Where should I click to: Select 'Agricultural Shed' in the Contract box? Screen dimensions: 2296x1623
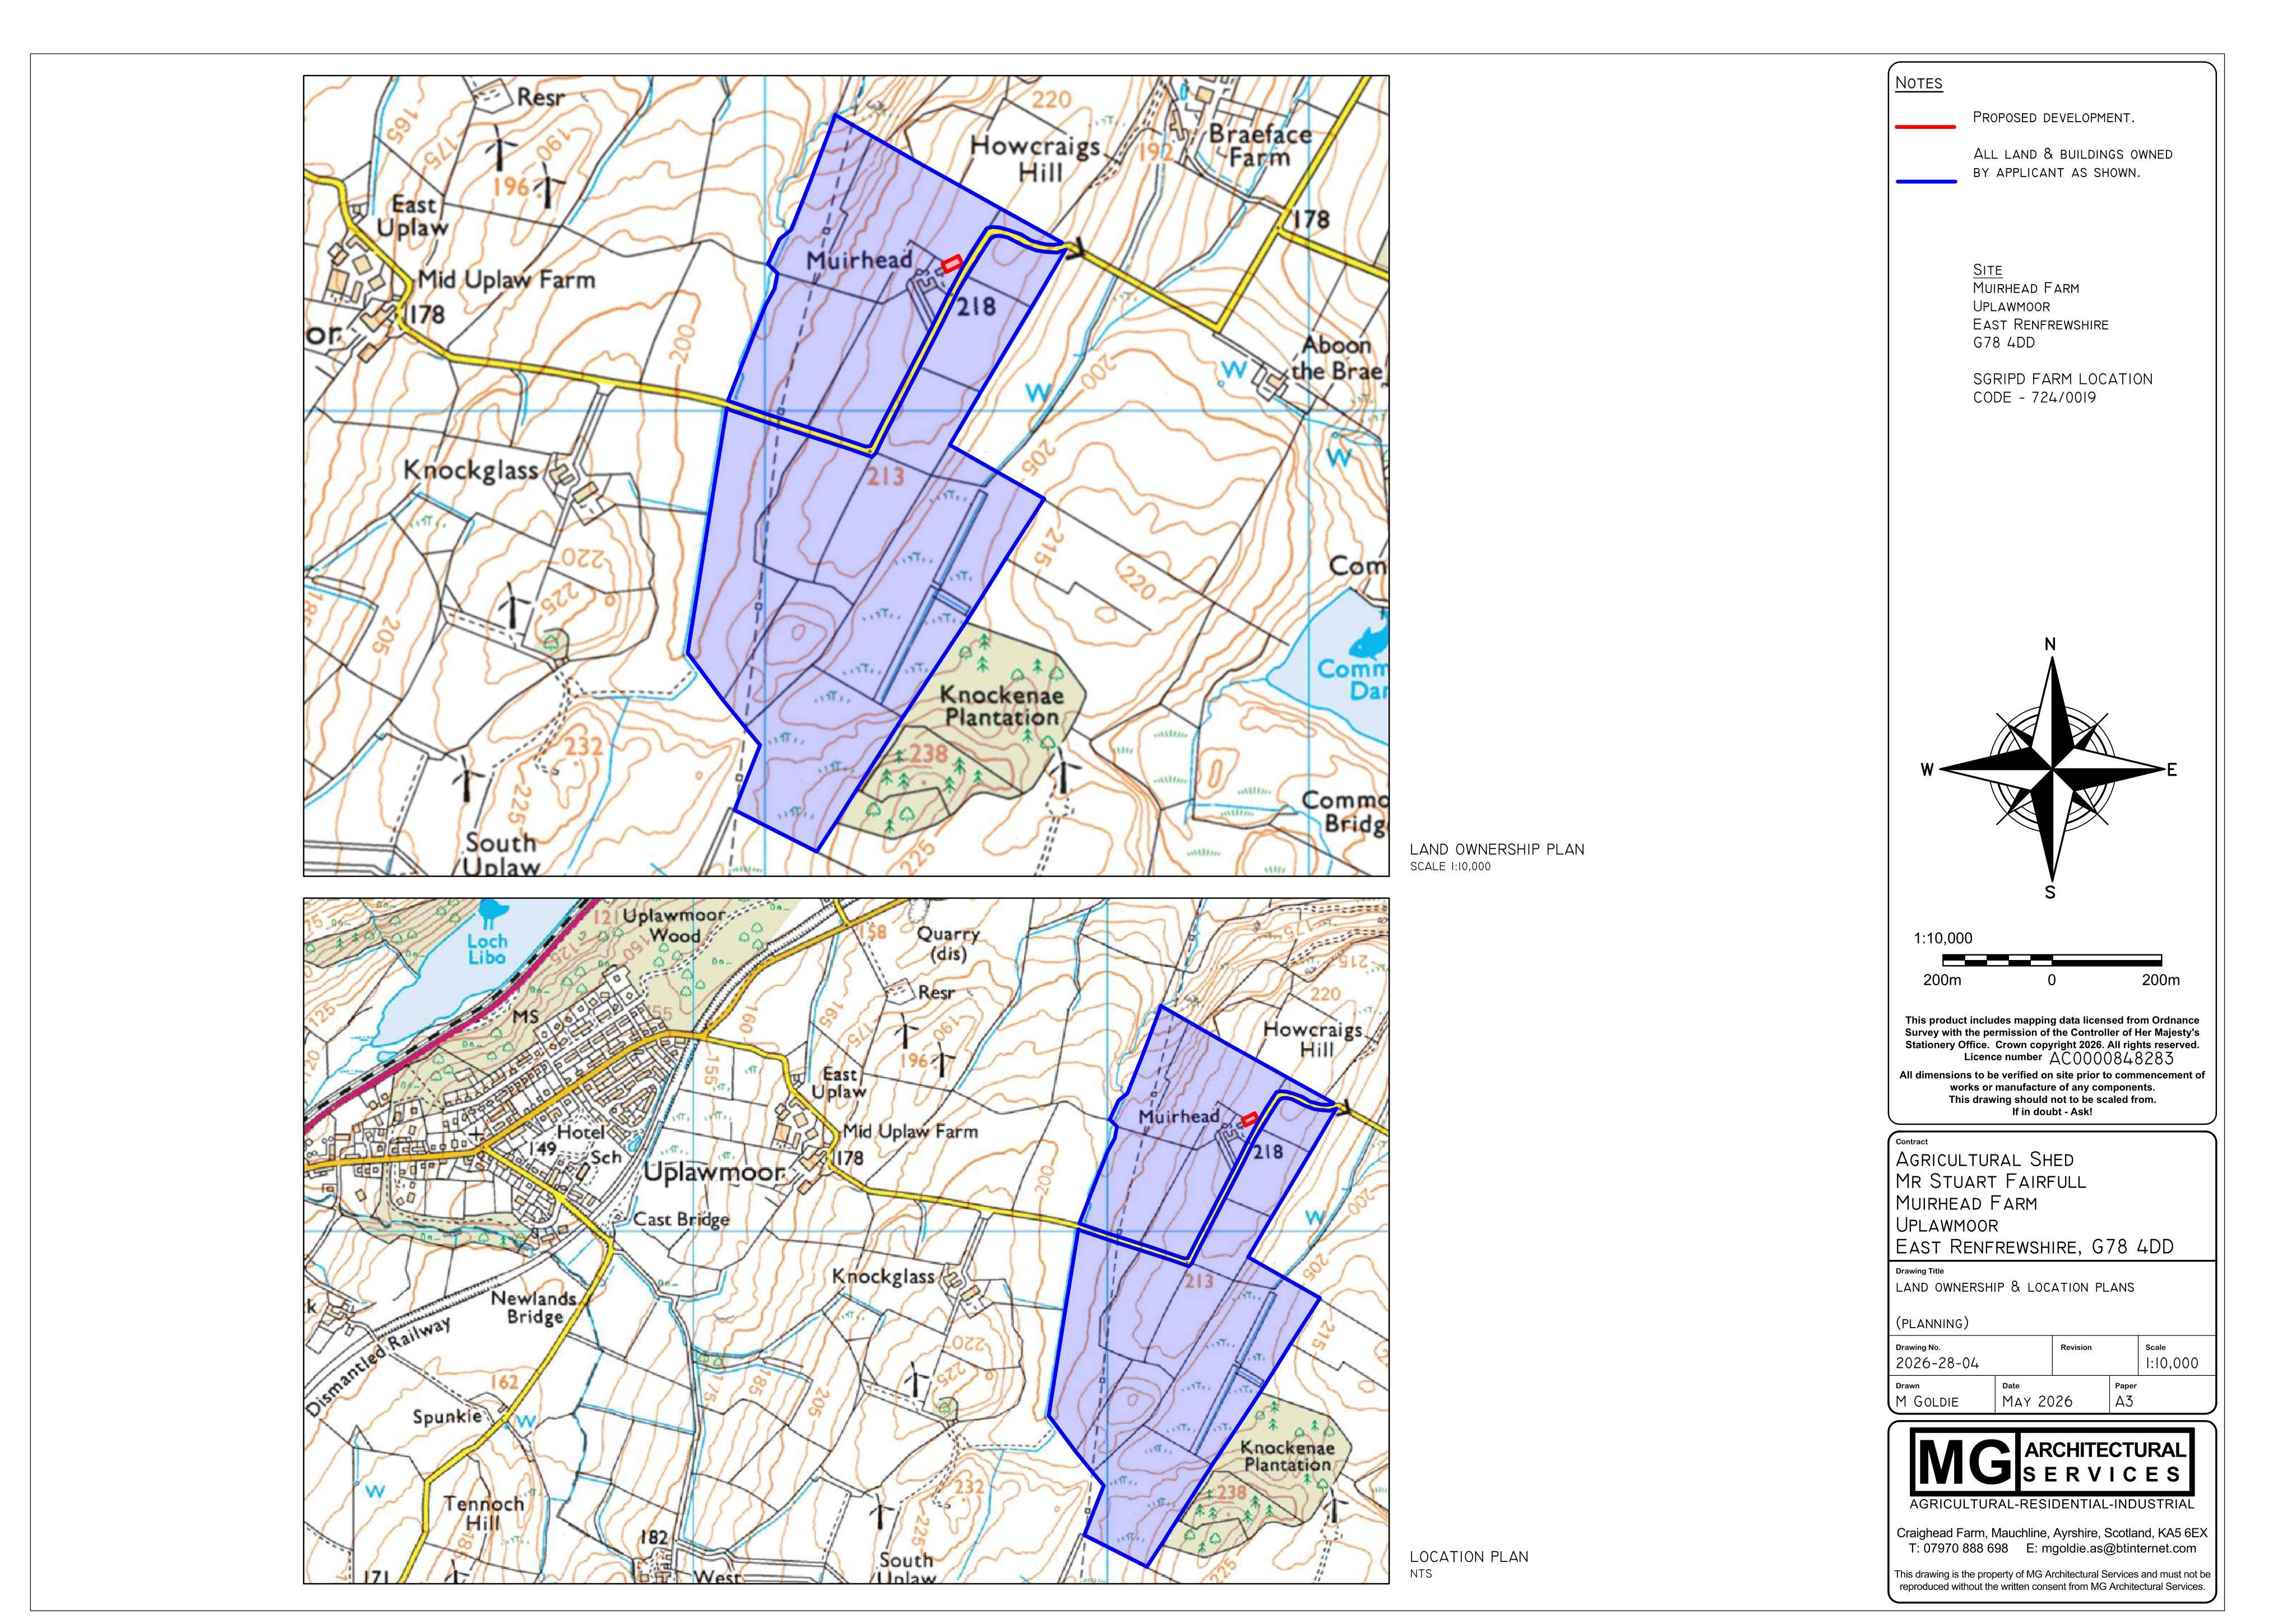click(x=1984, y=1159)
